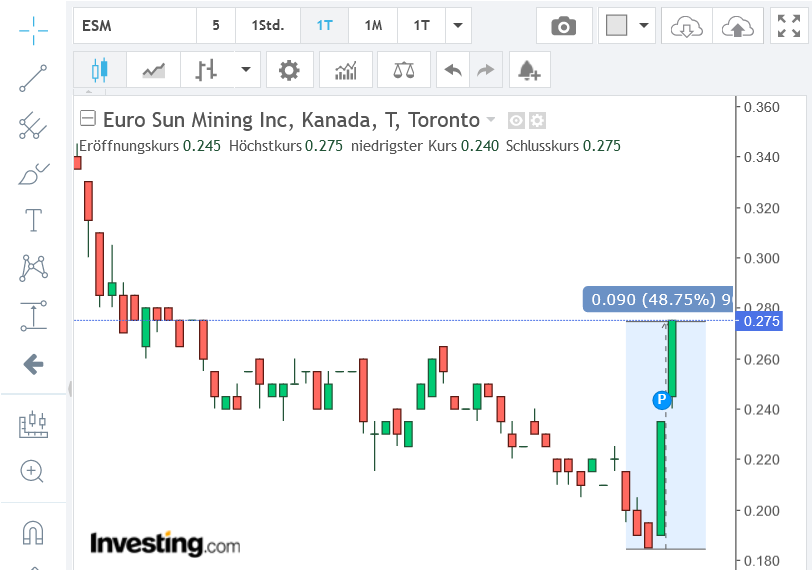Open the compare symbols scales icon
Image resolution: width=812 pixels, height=570 pixels.
coord(404,69)
